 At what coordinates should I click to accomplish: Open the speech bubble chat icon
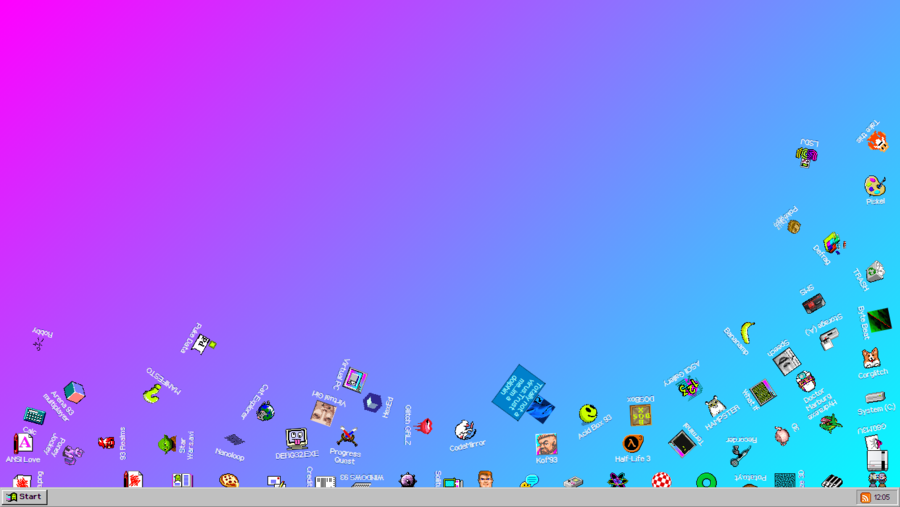(x=529, y=481)
